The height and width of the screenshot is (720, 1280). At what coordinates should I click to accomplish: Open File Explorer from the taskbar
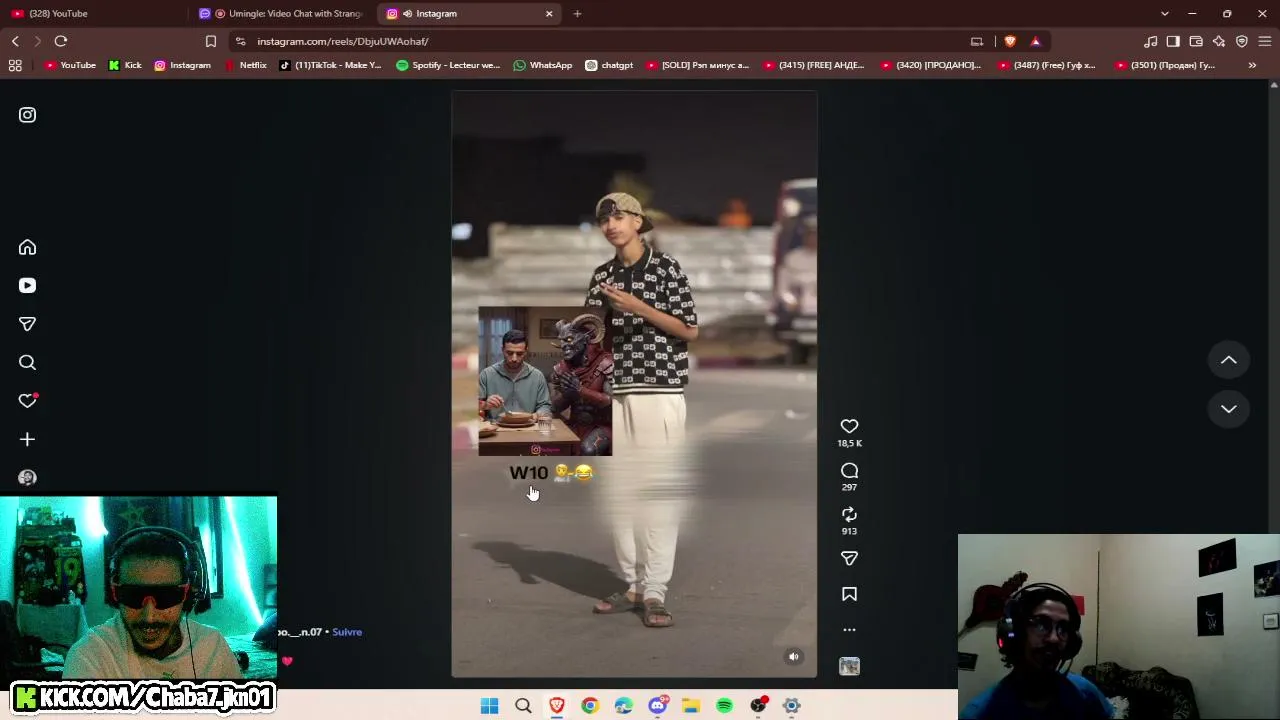pyautogui.click(x=691, y=706)
